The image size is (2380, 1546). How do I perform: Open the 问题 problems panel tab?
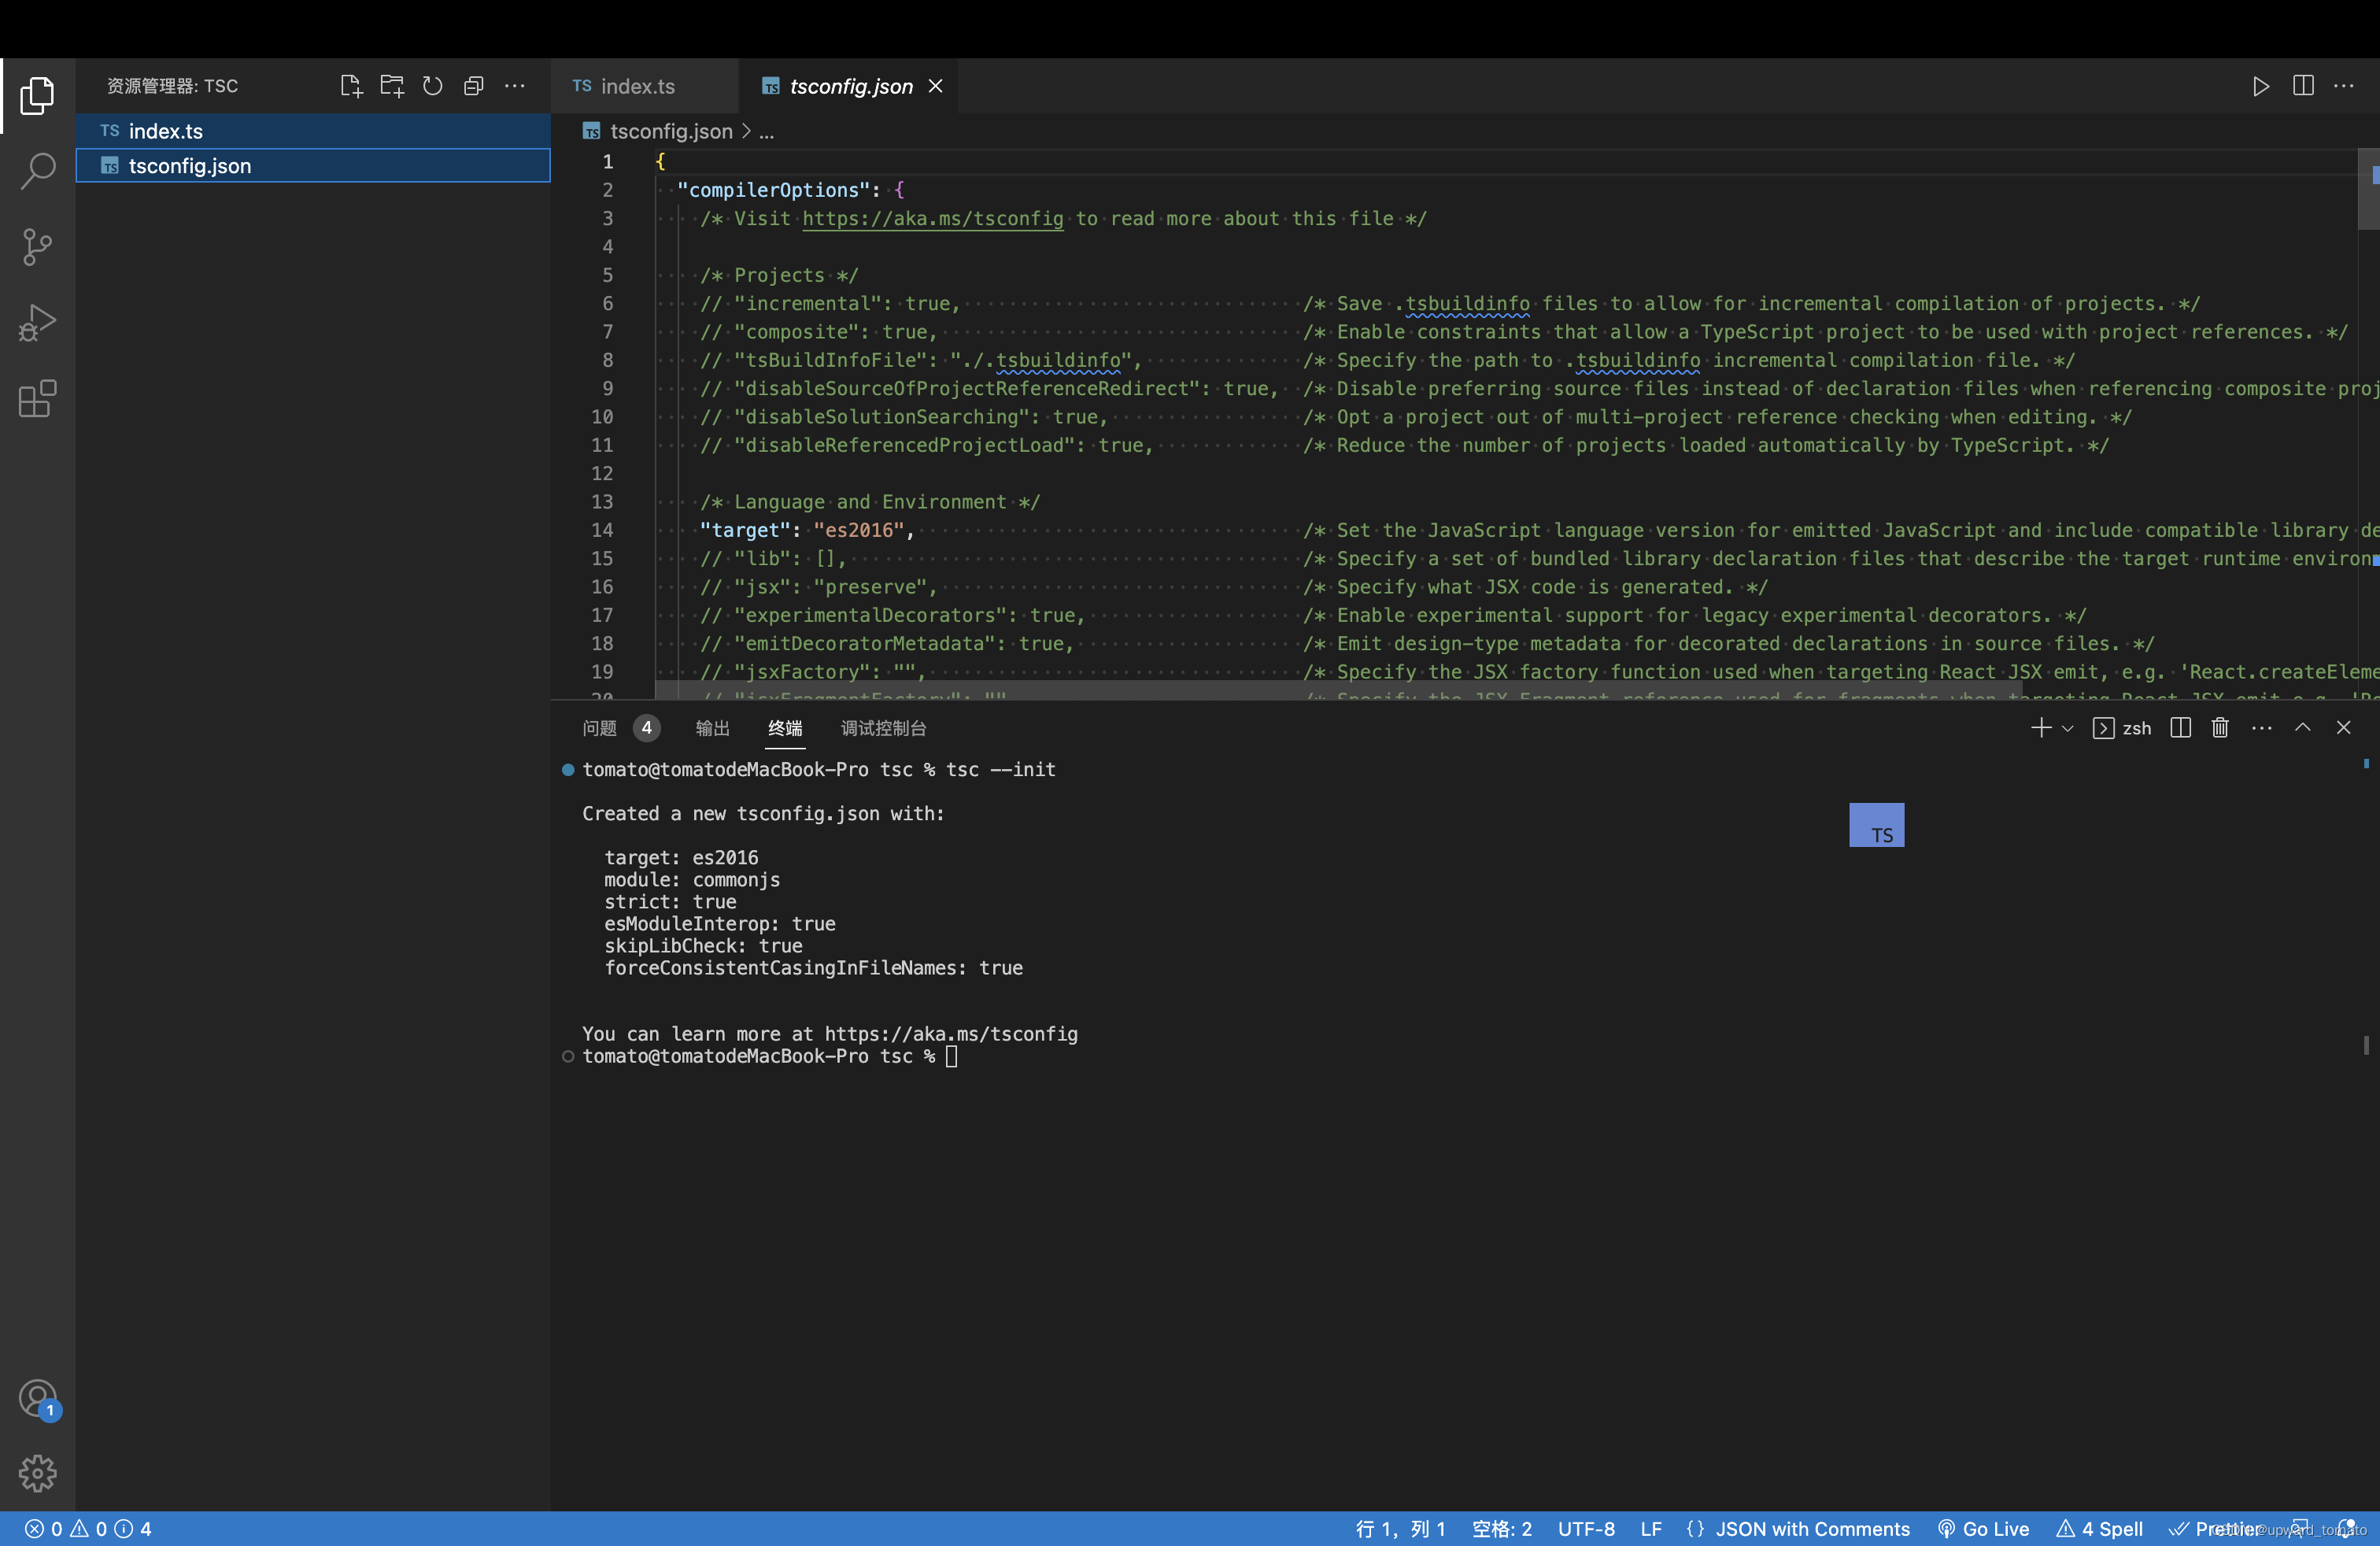(599, 728)
